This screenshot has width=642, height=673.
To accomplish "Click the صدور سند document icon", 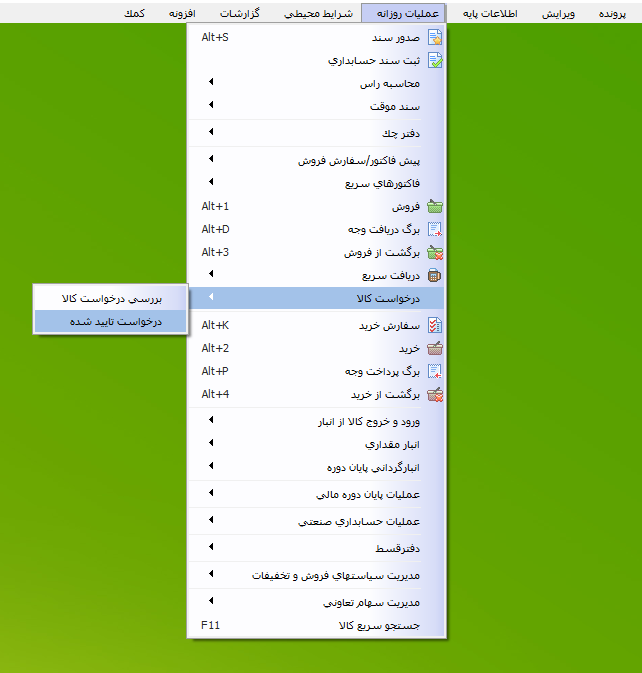I will (434, 38).
